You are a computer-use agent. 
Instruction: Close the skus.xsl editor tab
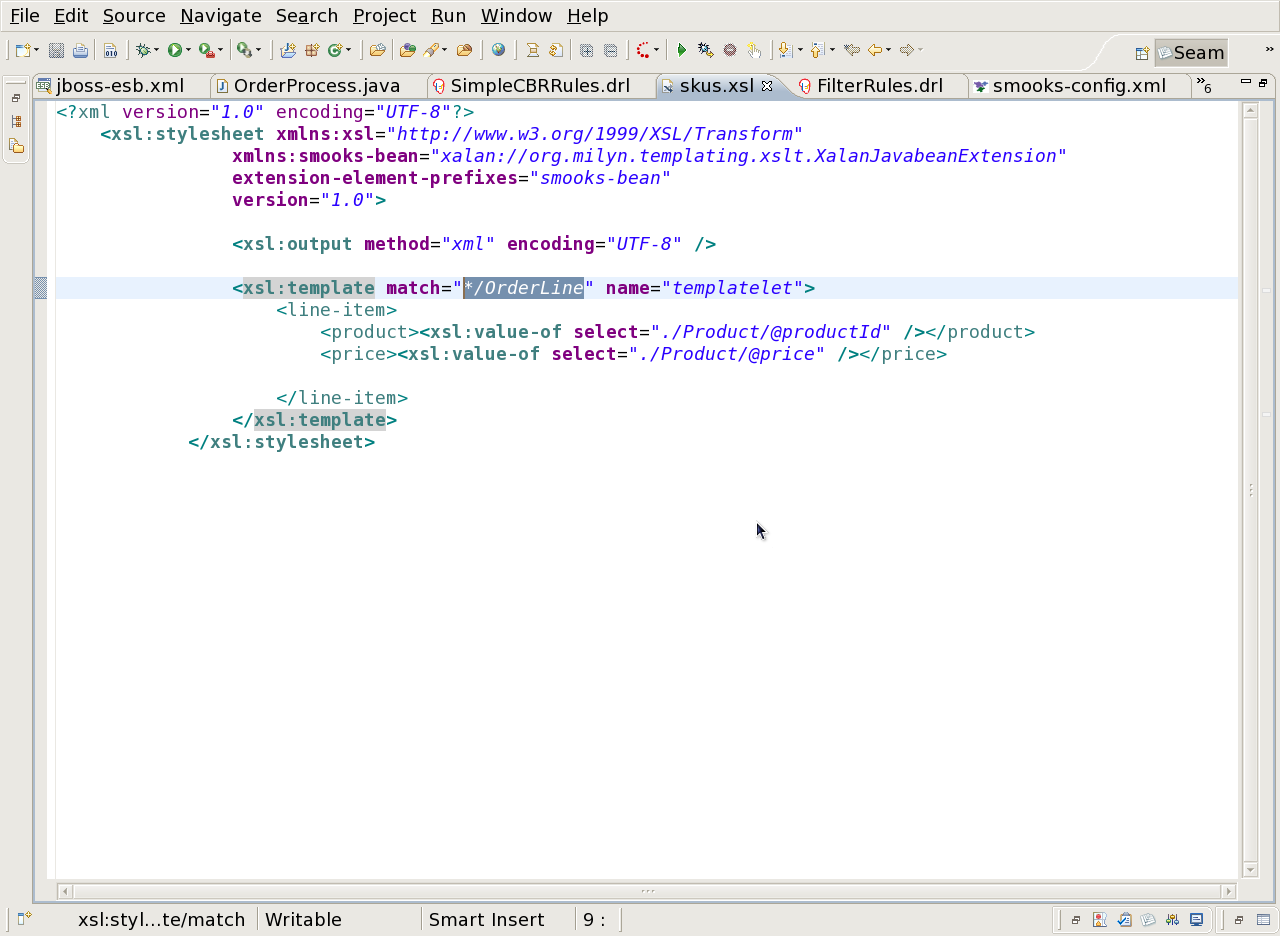pyautogui.click(x=767, y=86)
